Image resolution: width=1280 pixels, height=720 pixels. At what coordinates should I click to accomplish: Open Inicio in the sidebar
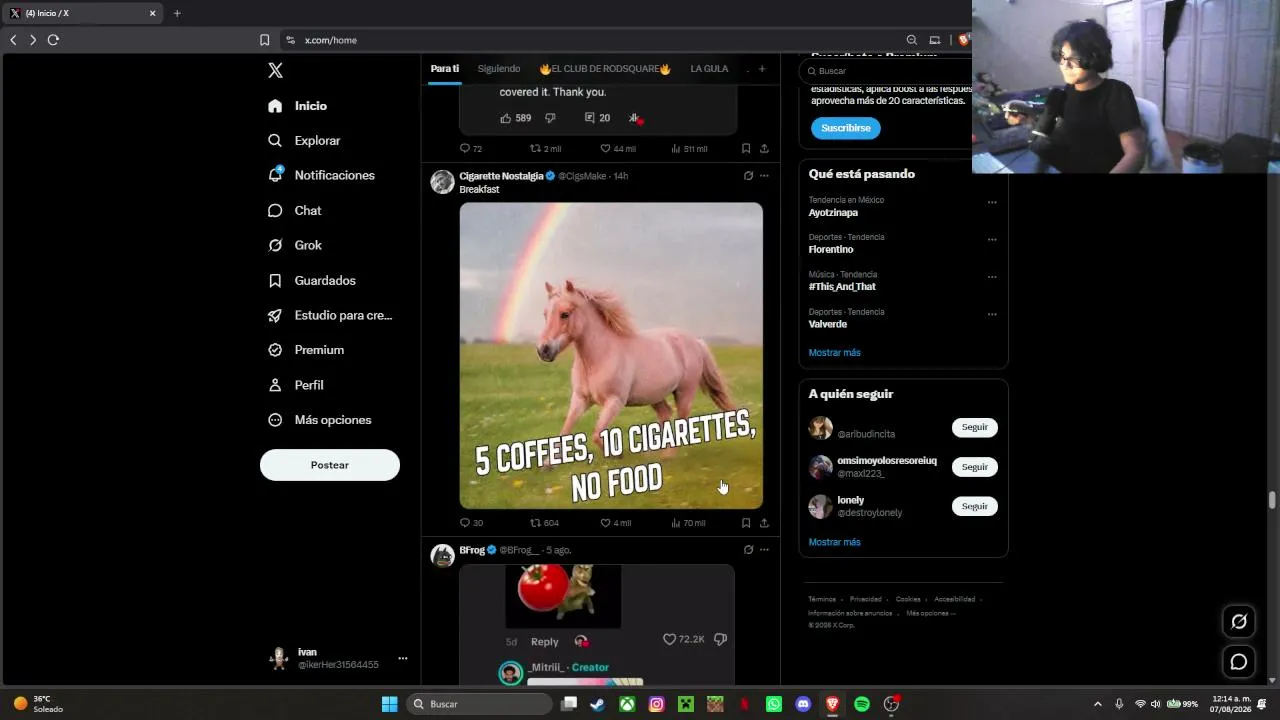pos(298,106)
